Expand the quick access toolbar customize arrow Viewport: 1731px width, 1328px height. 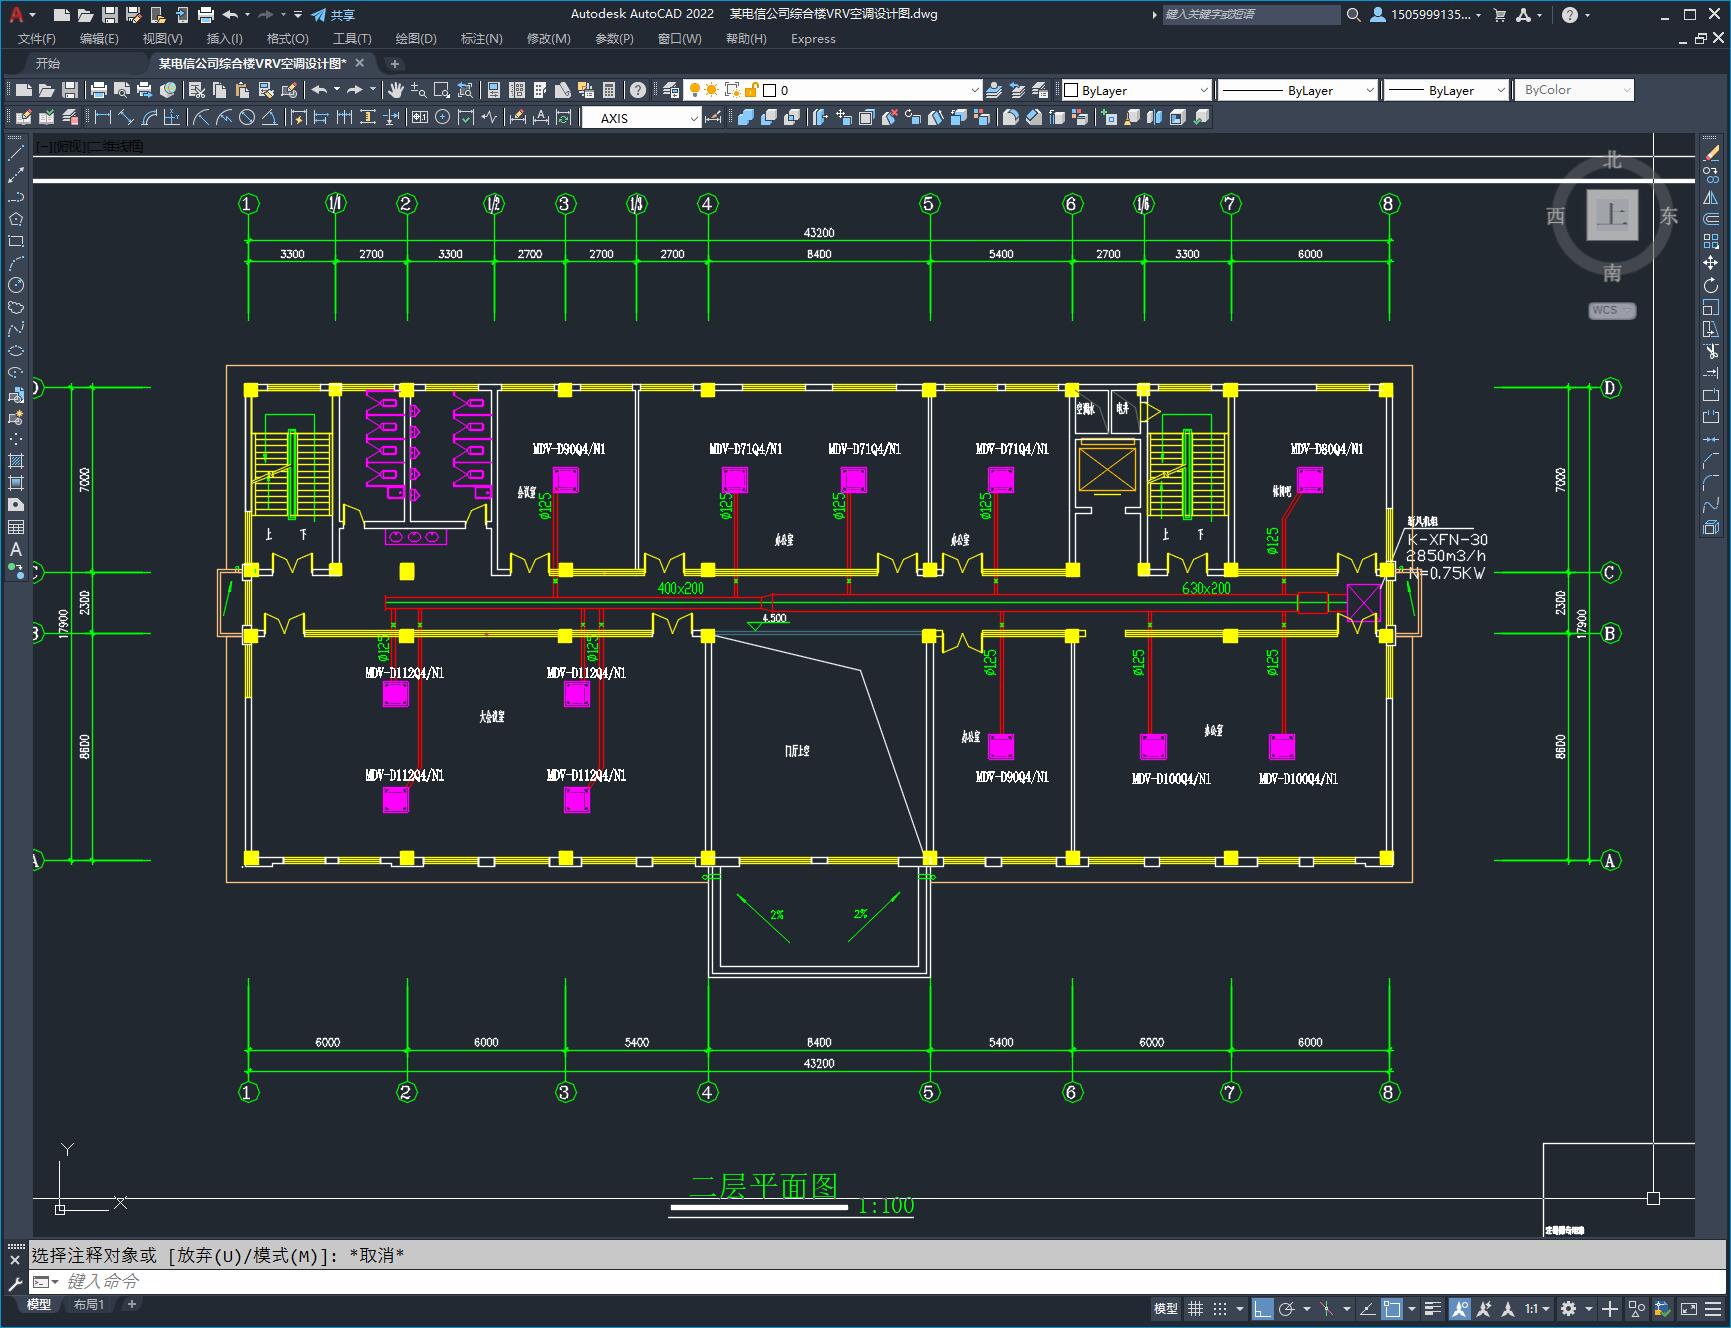tap(298, 15)
